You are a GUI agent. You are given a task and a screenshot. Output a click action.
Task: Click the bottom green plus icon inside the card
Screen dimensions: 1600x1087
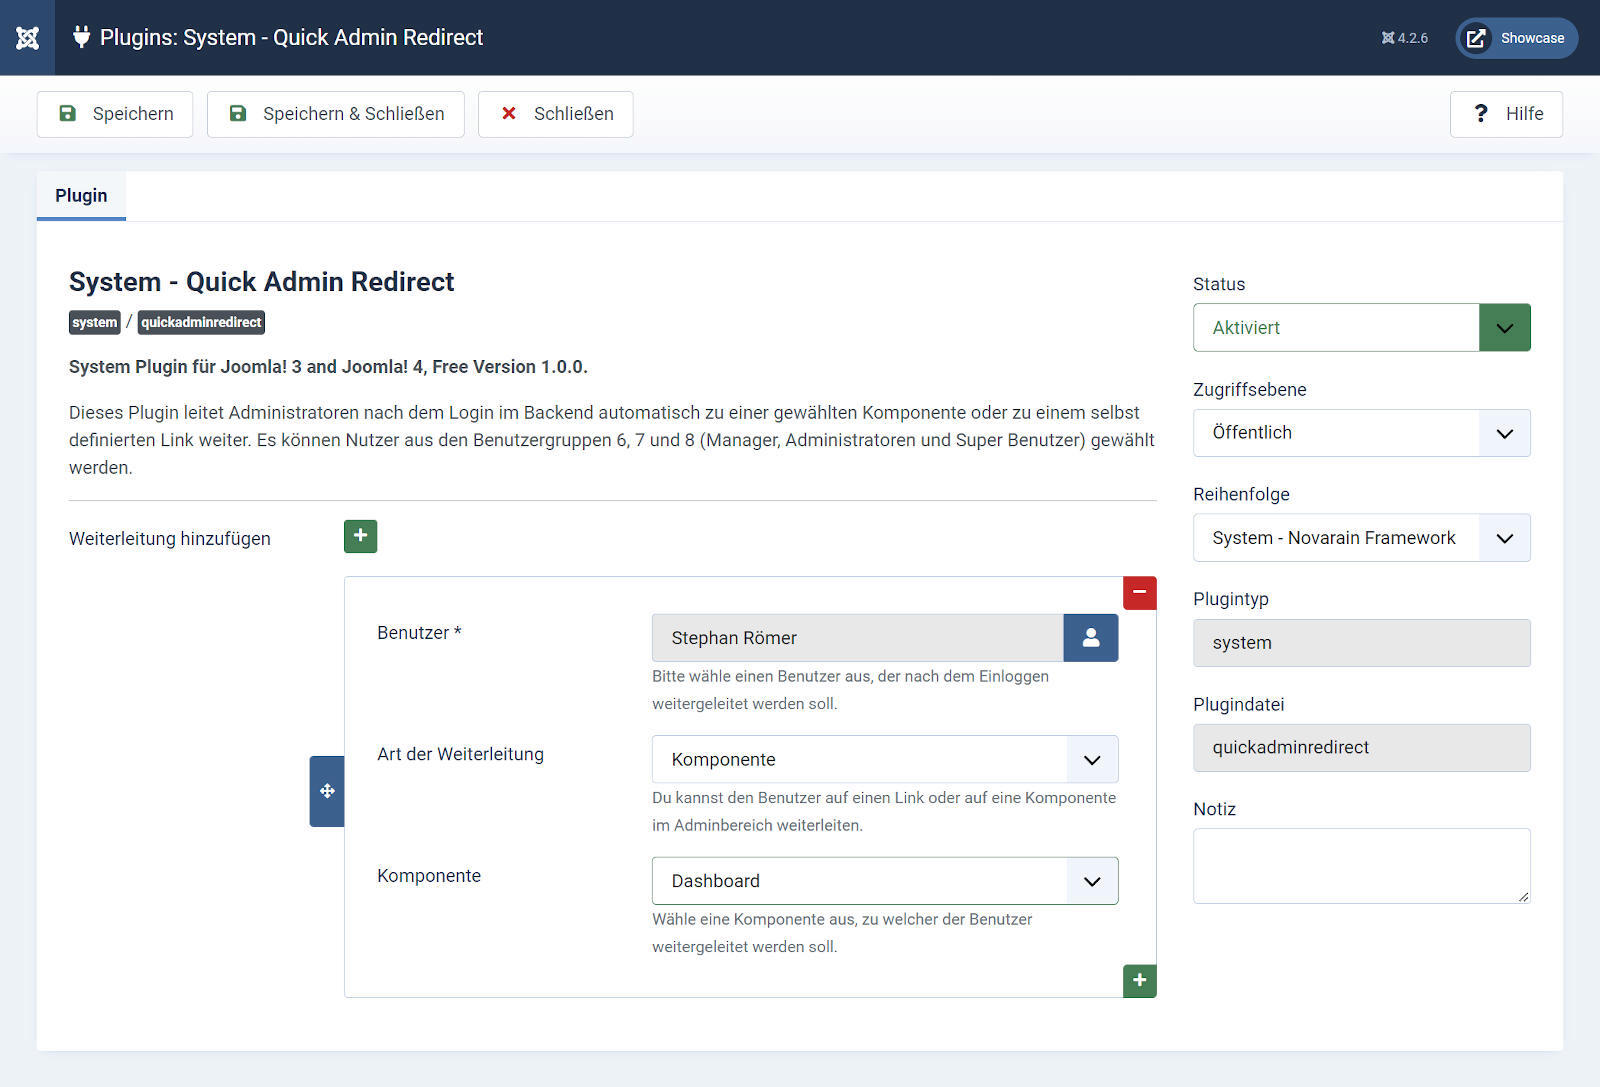(1139, 981)
